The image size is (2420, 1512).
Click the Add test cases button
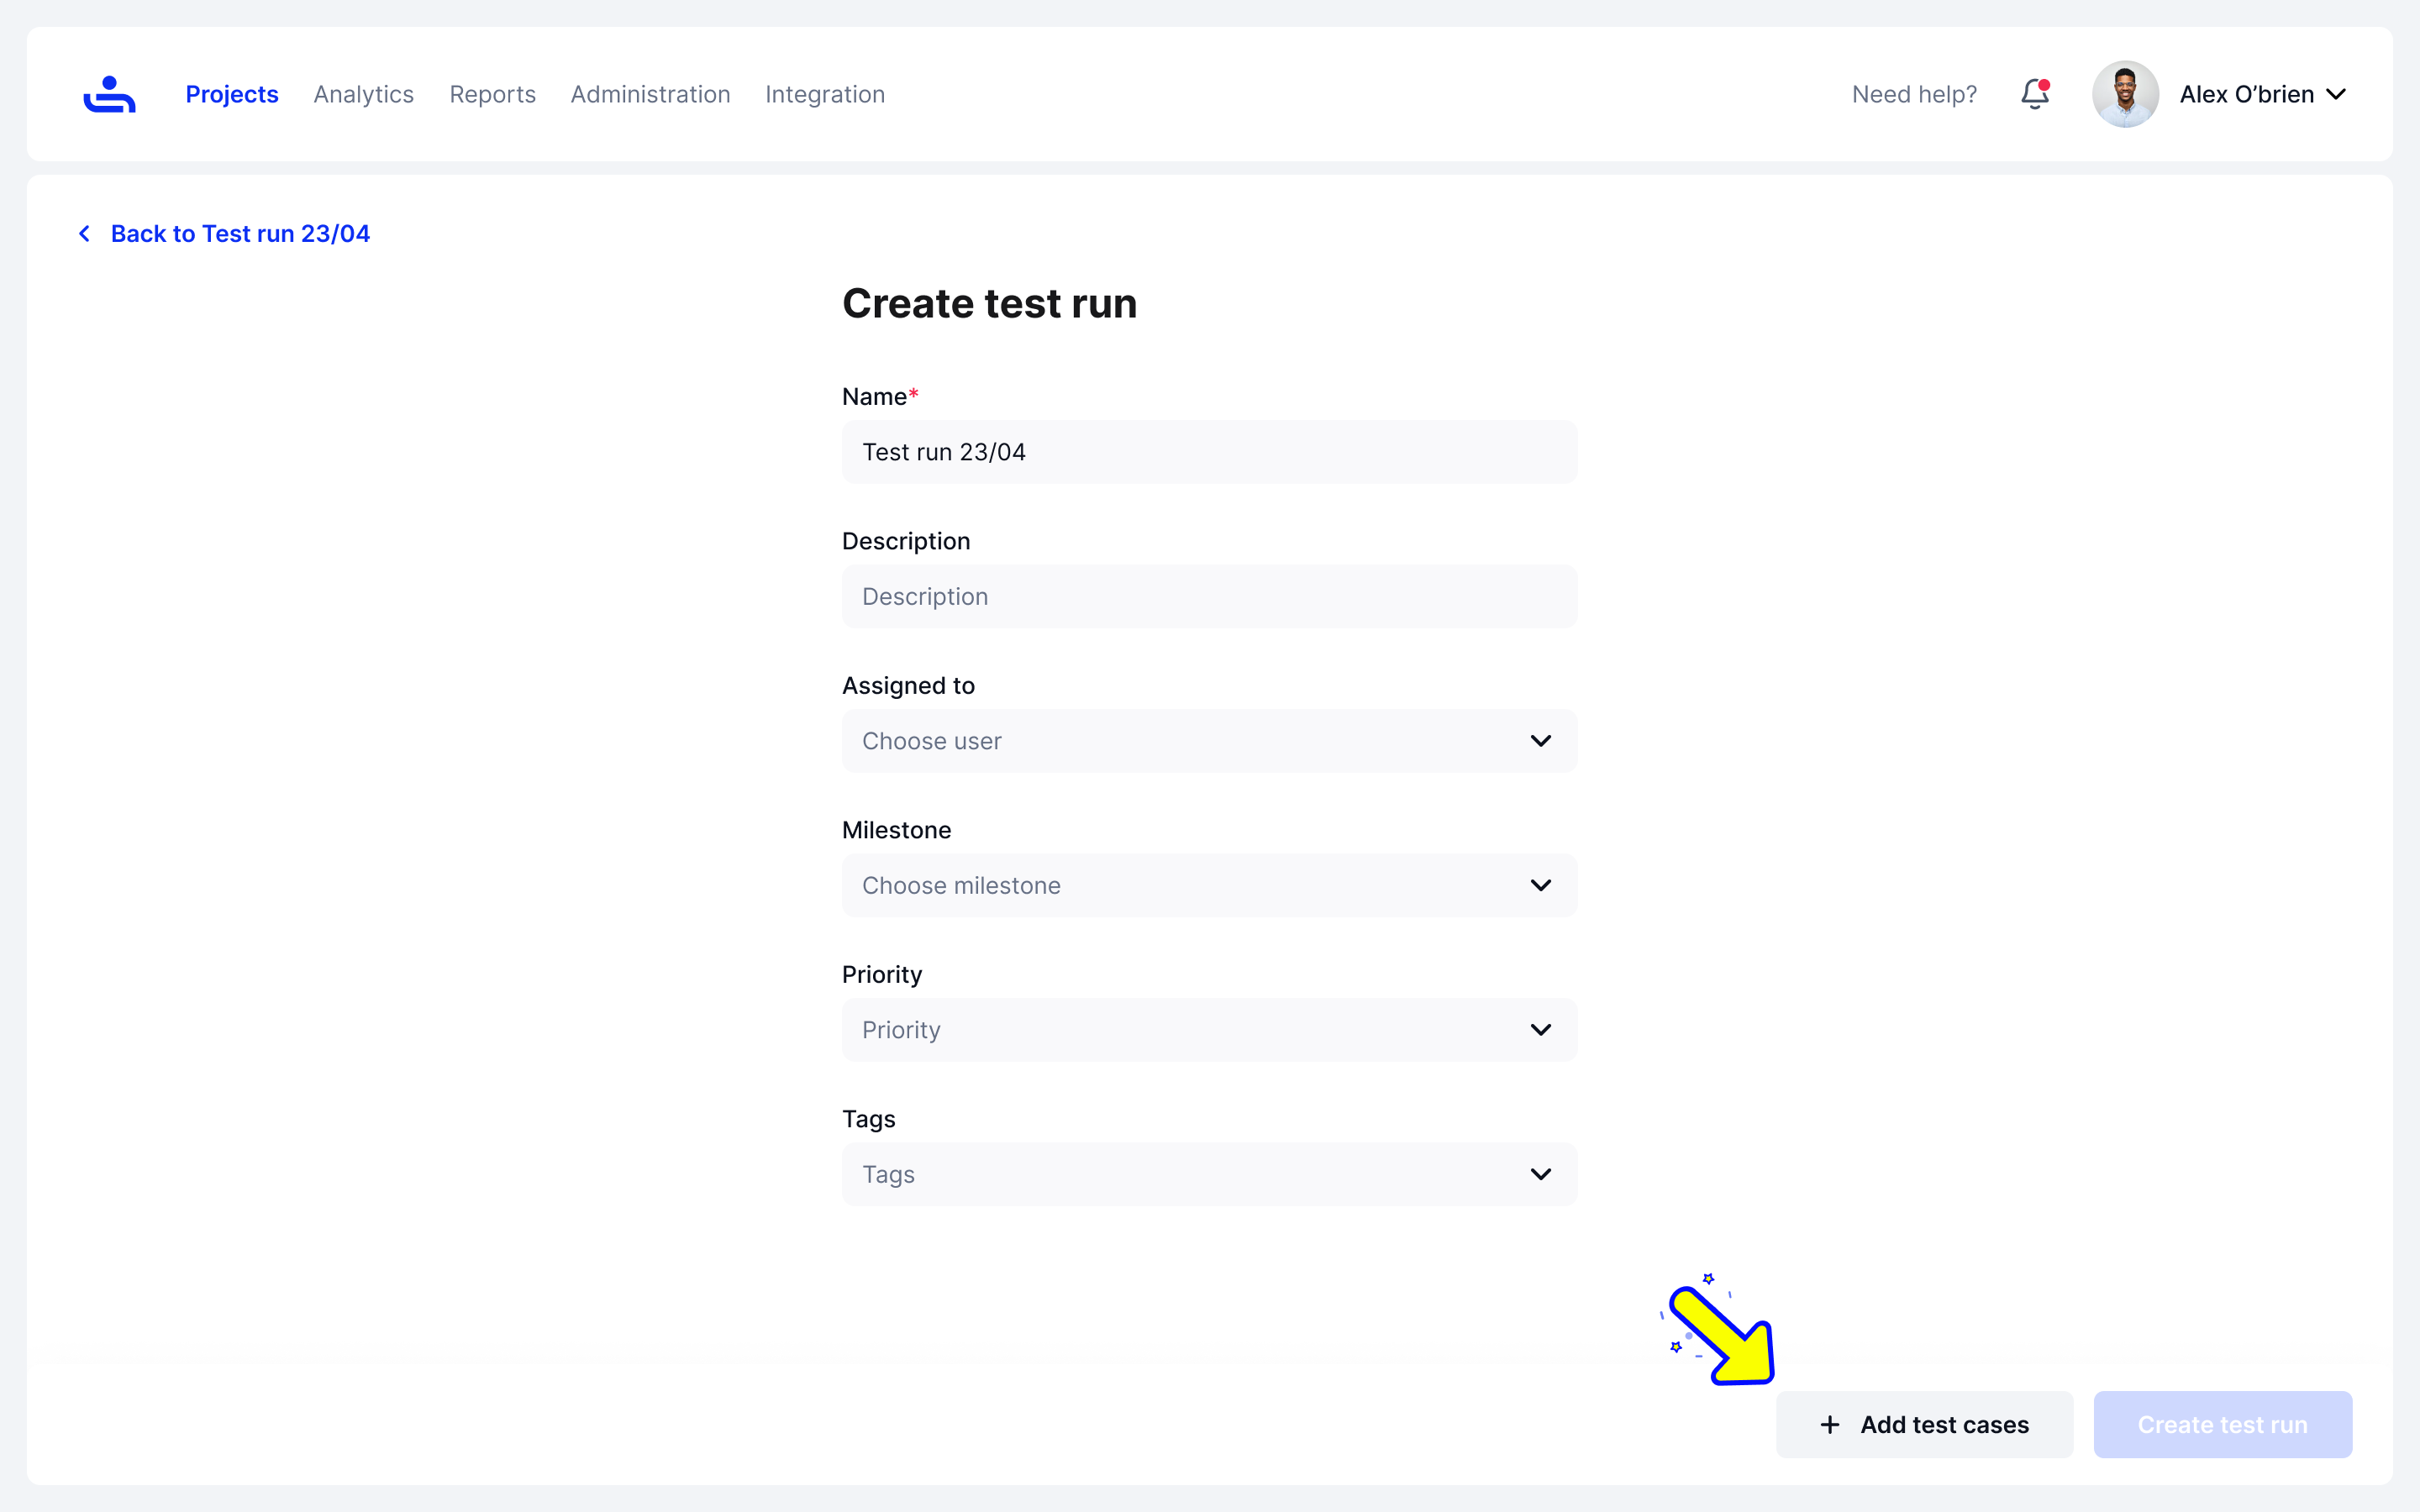click(1924, 1424)
